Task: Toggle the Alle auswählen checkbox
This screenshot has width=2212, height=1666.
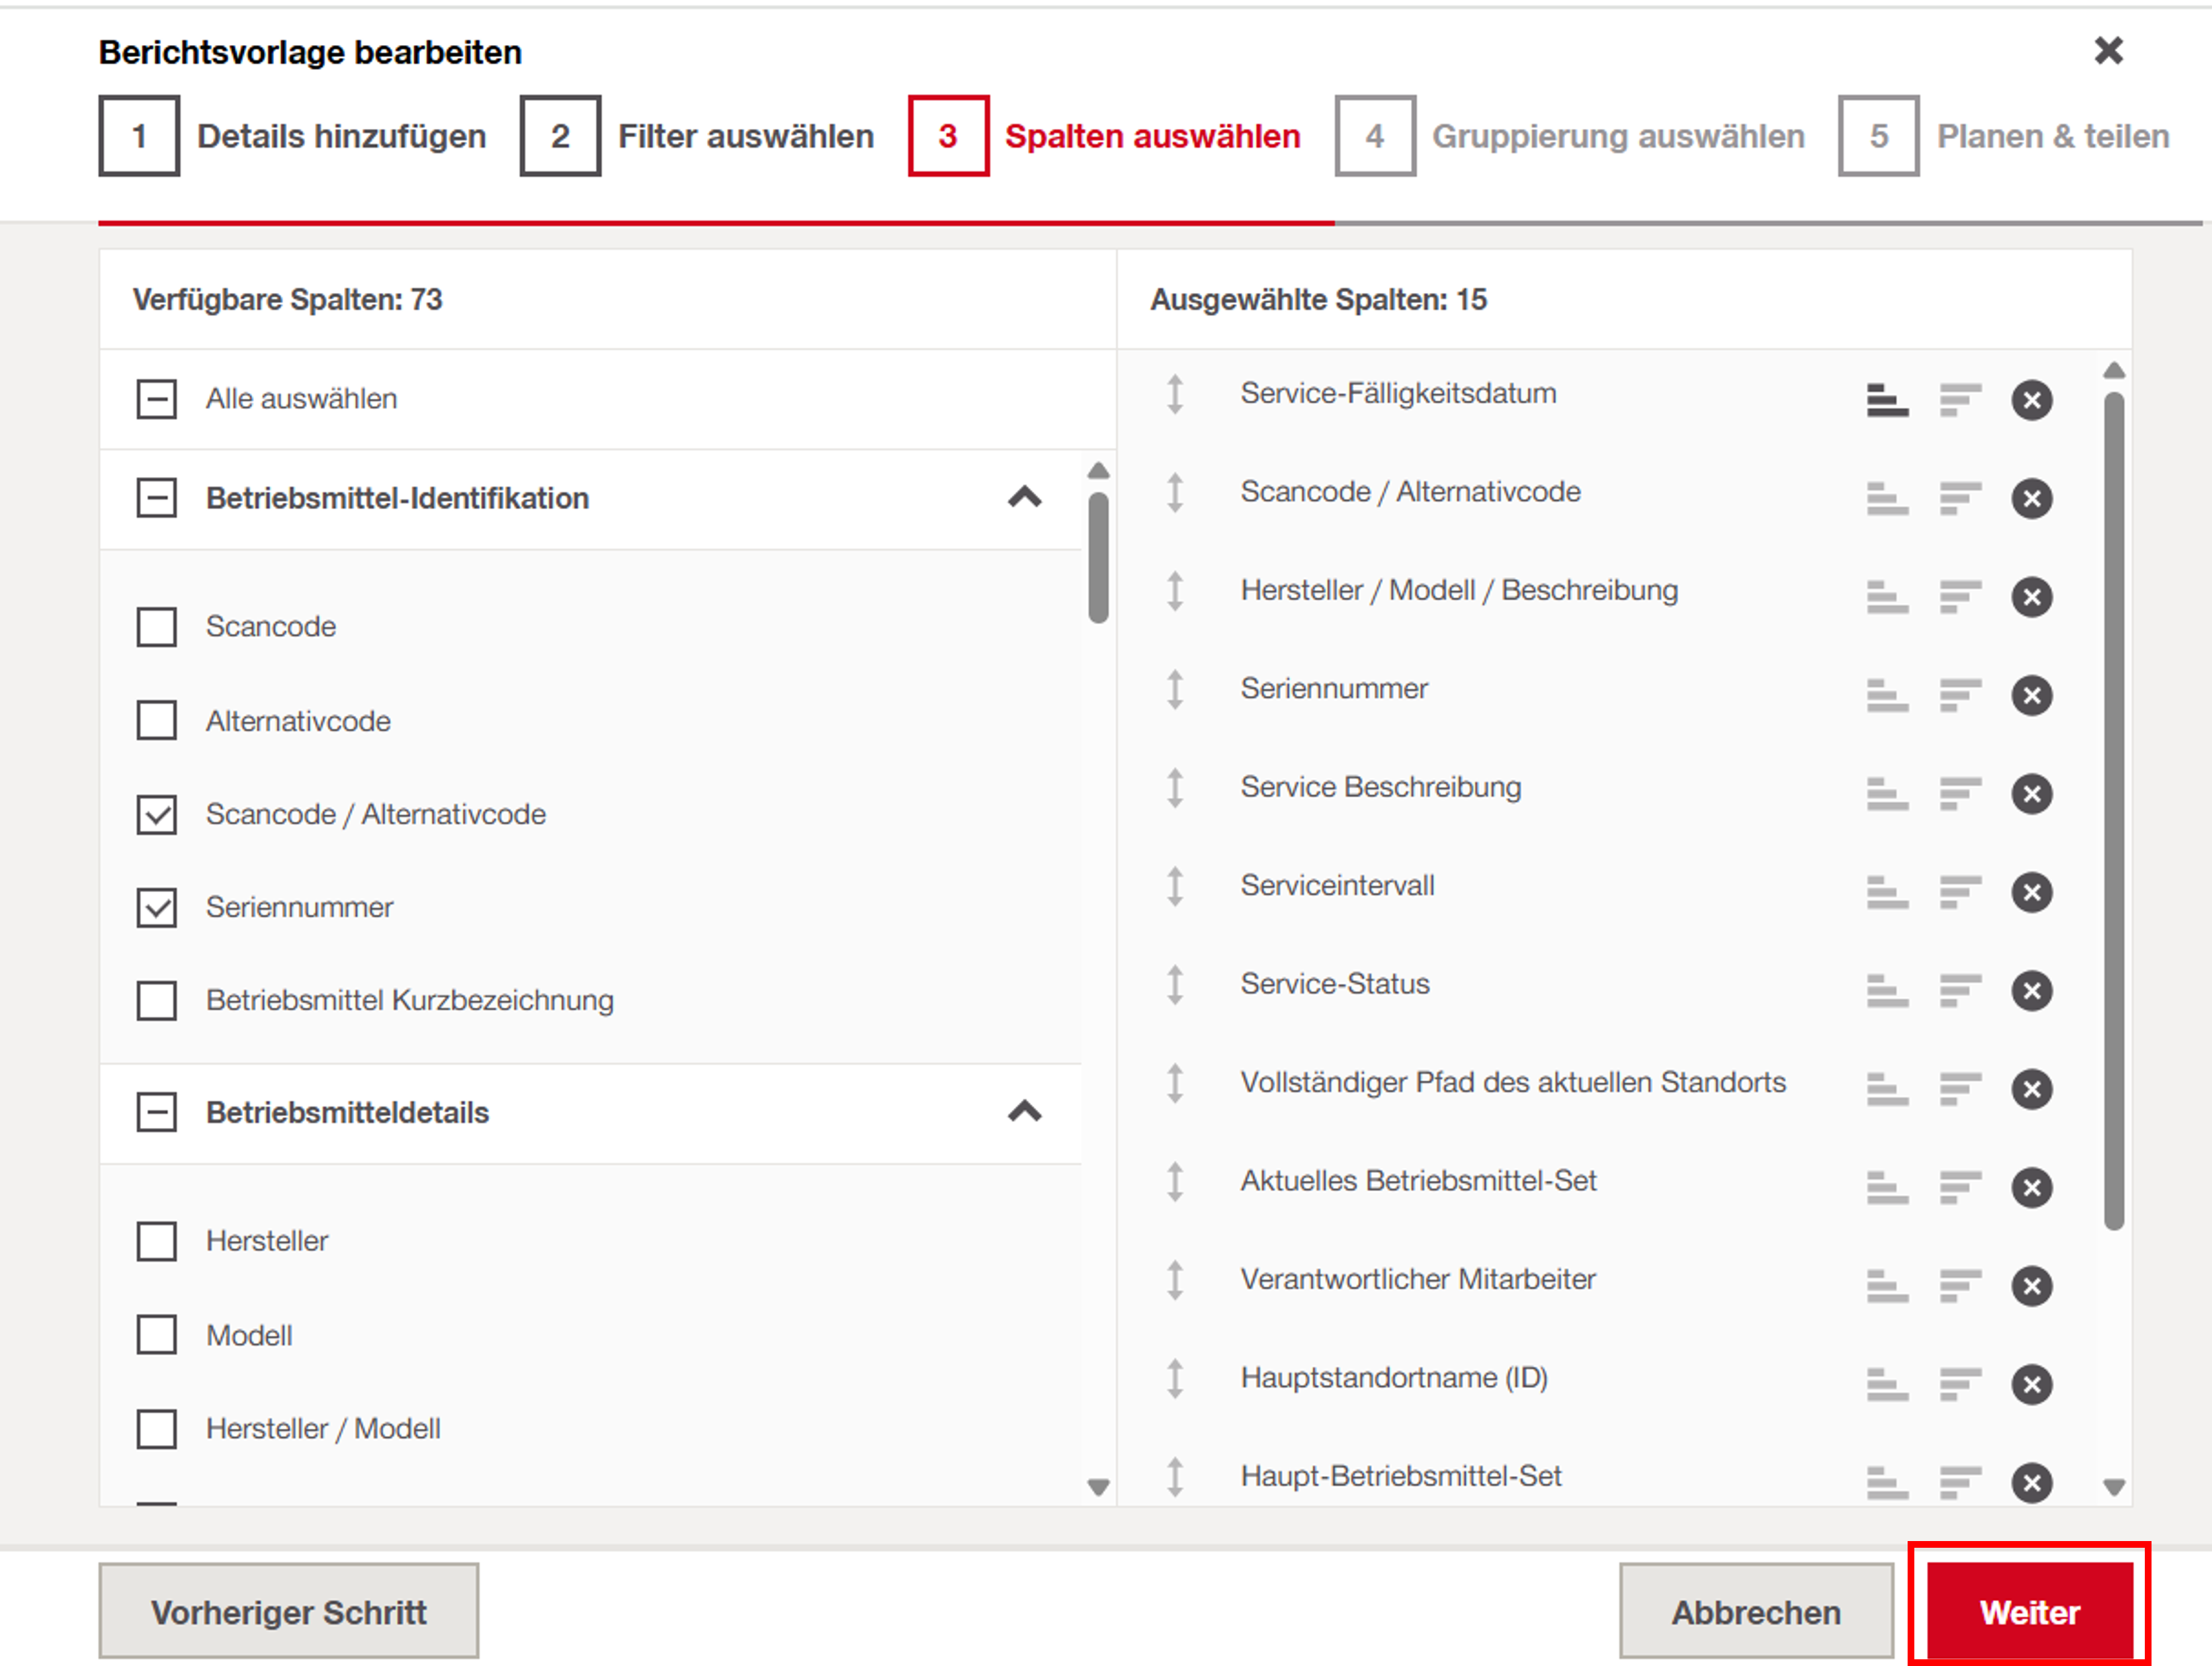Action: [x=157, y=399]
